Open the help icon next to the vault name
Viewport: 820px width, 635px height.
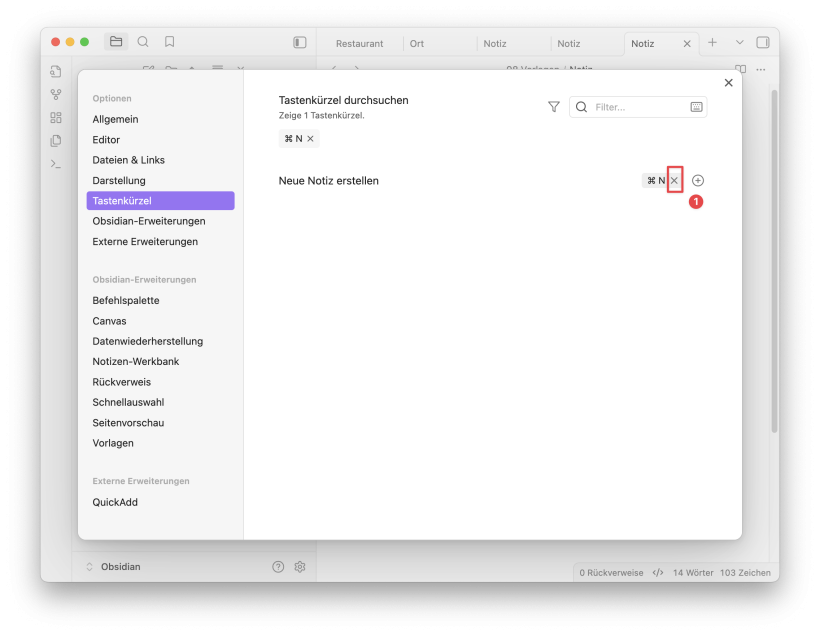[278, 566]
